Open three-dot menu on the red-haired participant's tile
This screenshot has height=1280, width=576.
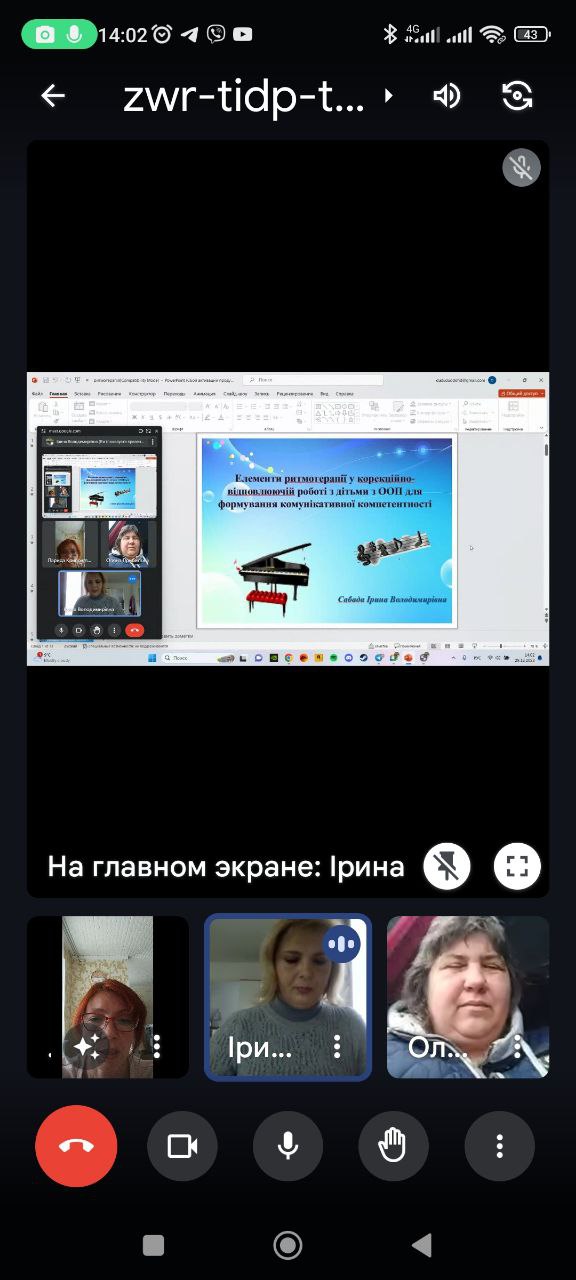coord(157,1046)
